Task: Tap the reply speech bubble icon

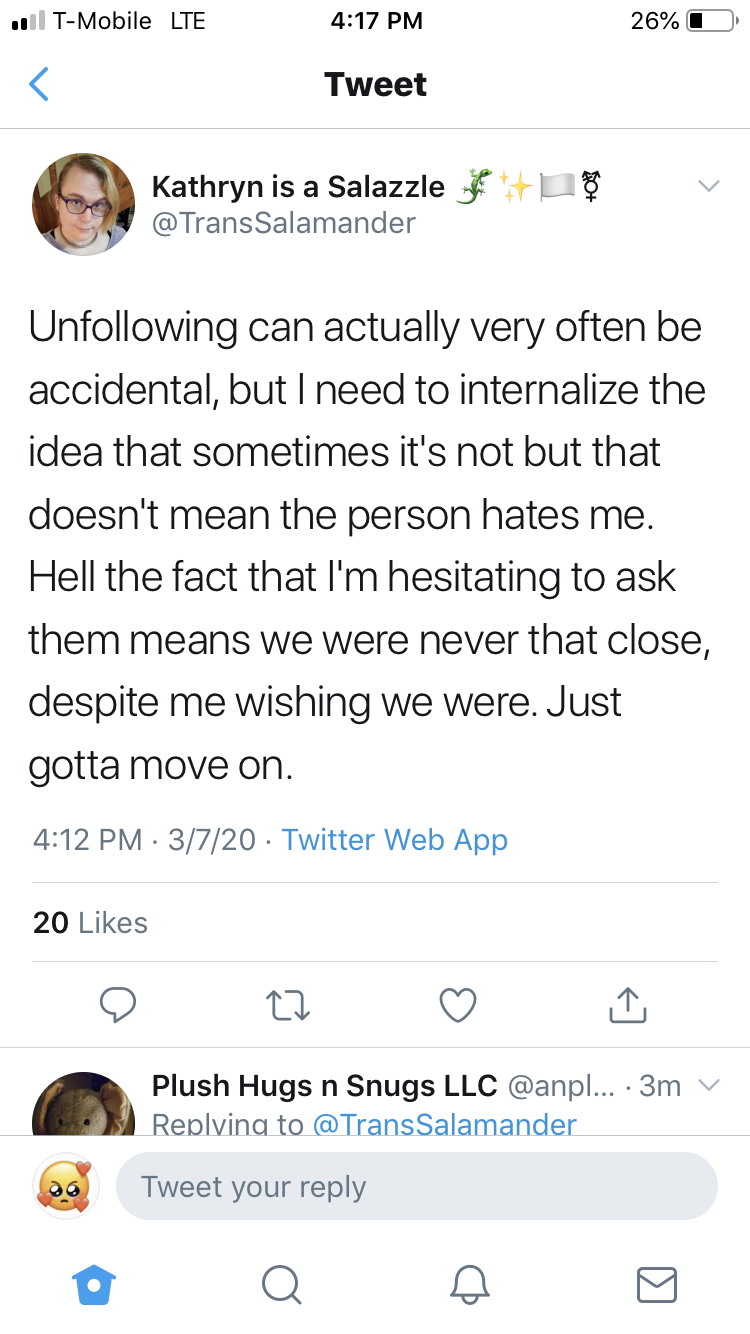Action: pos(118,1005)
